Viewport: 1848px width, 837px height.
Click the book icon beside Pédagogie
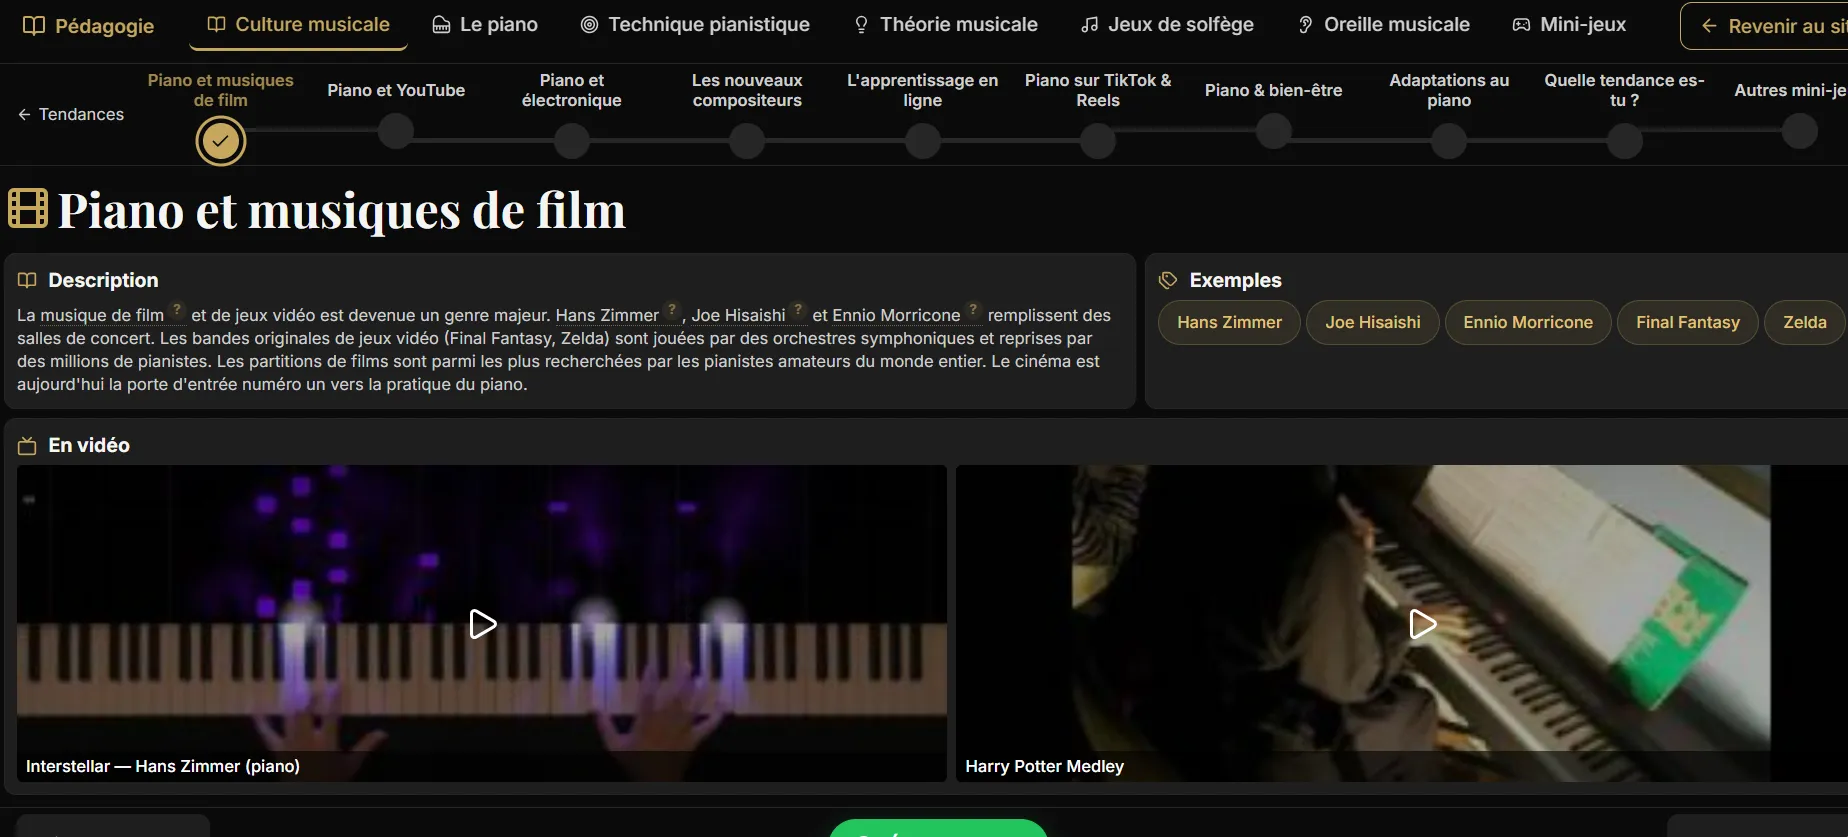tap(34, 25)
